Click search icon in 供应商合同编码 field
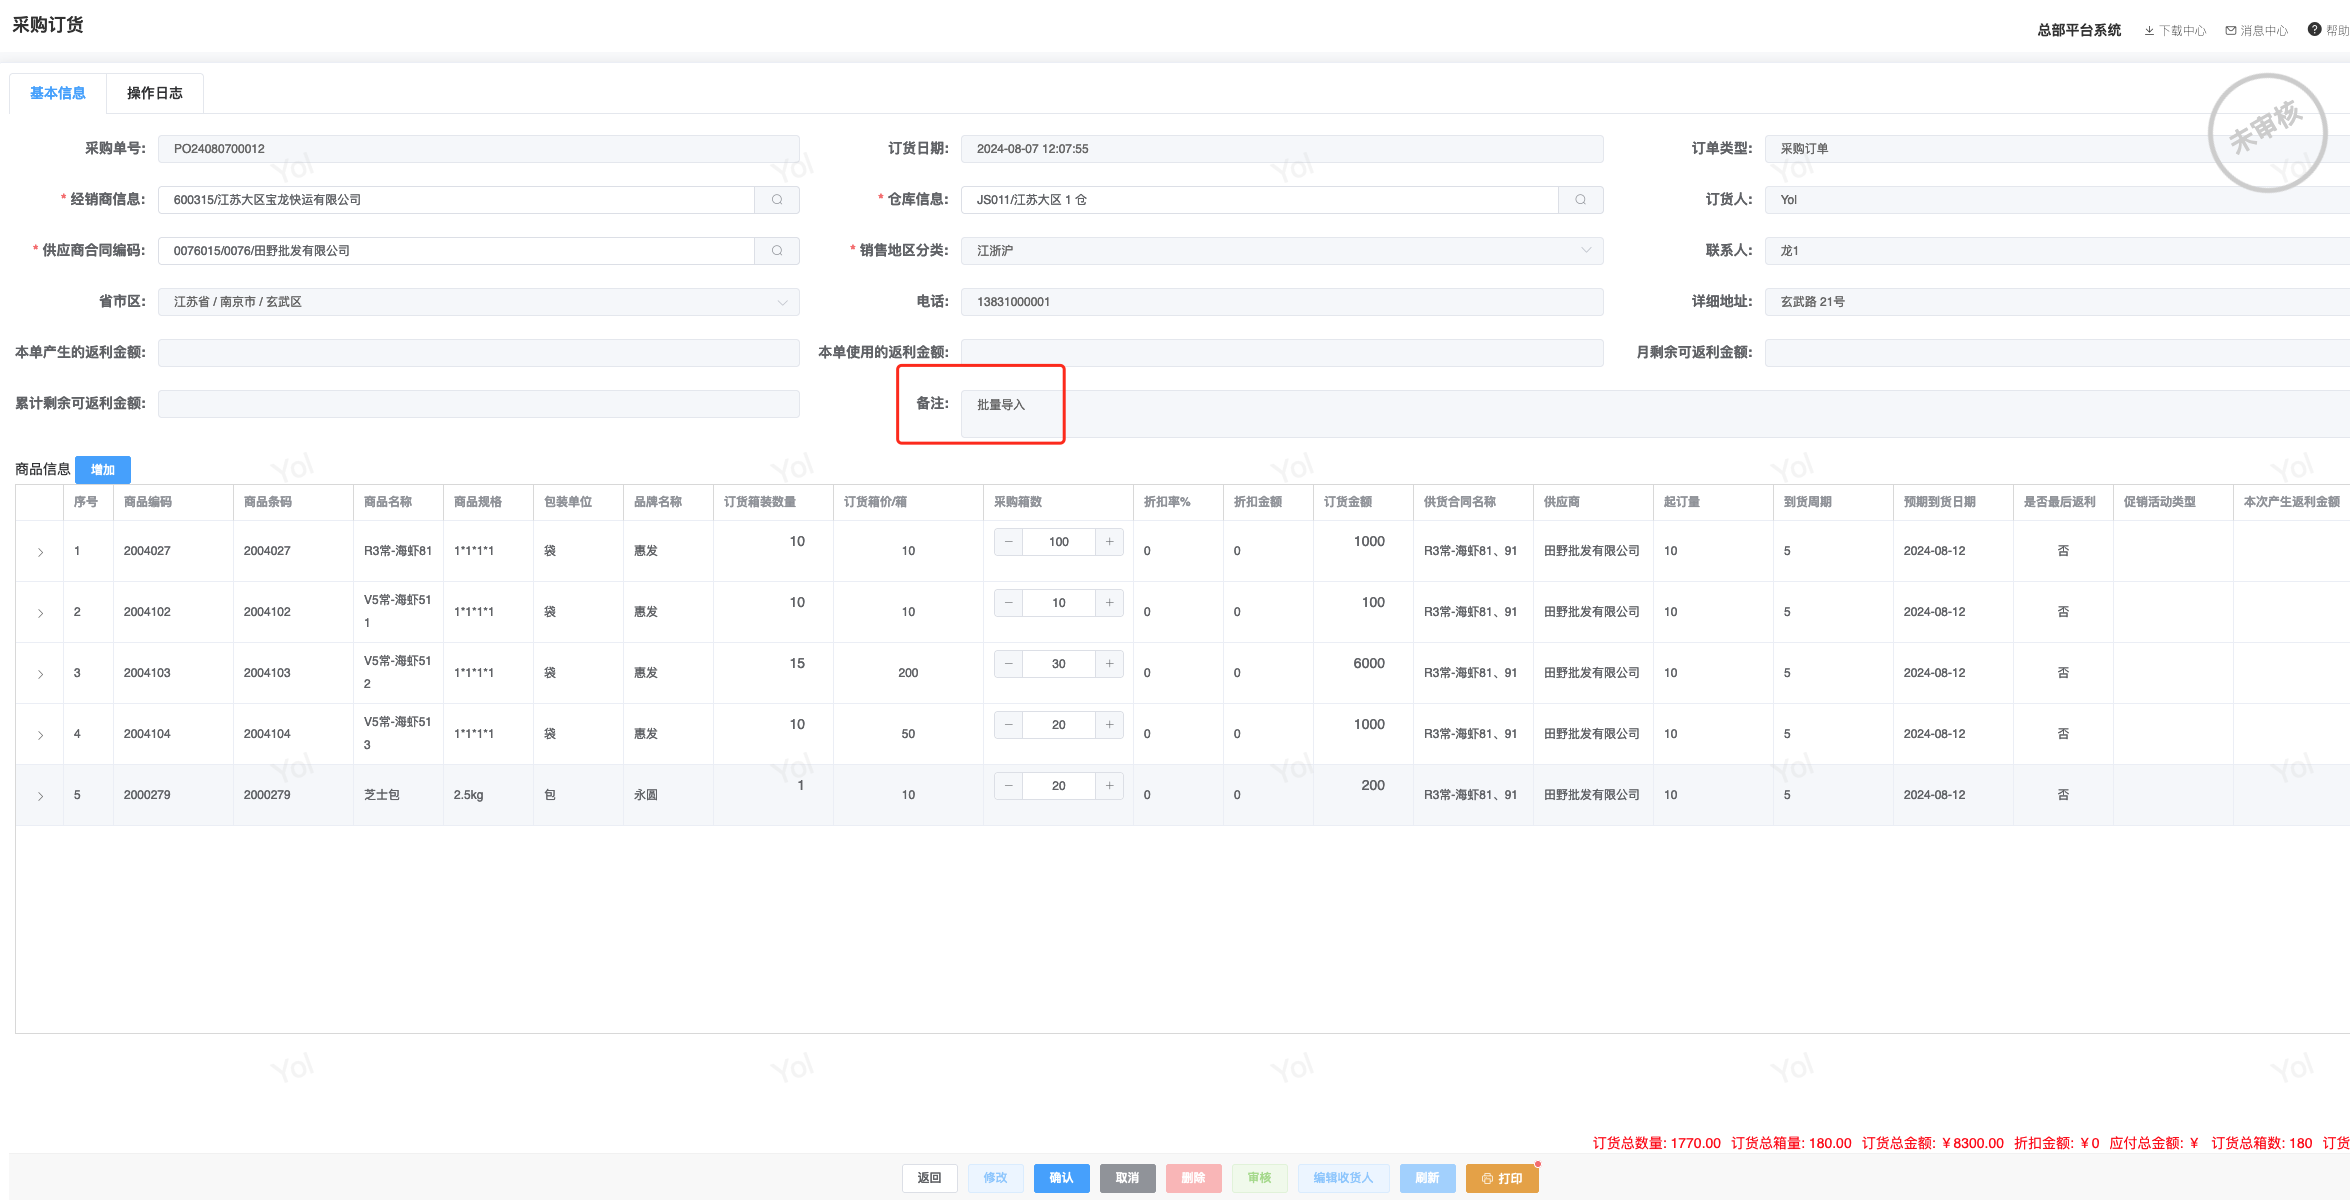 (x=777, y=251)
